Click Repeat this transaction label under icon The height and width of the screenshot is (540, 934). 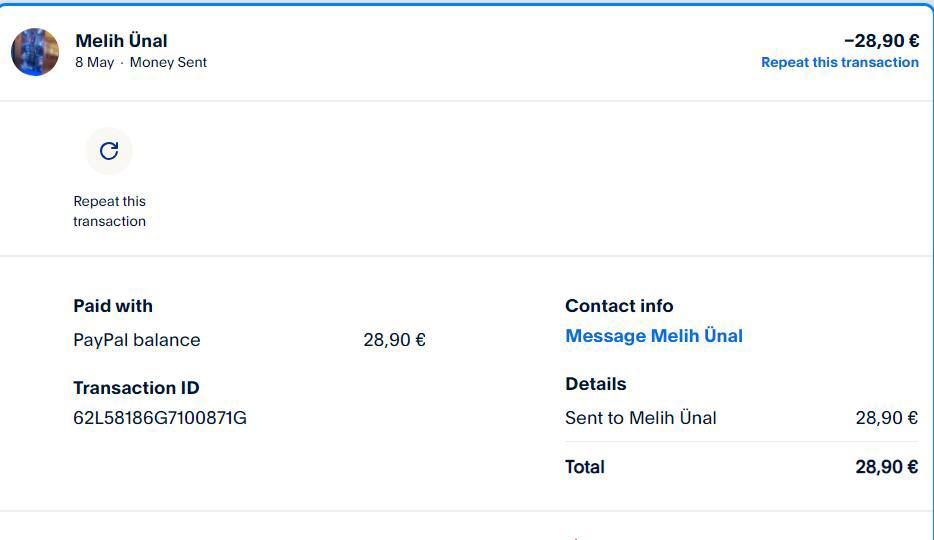pos(109,211)
